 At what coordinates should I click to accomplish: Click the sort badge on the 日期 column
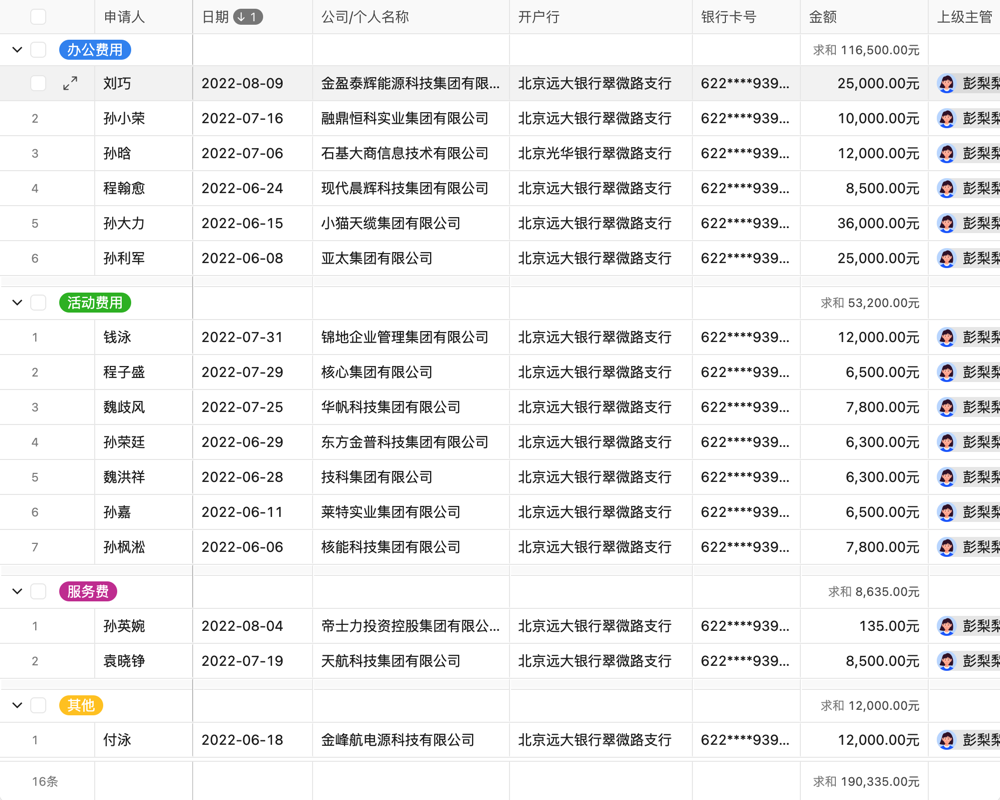click(246, 16)
